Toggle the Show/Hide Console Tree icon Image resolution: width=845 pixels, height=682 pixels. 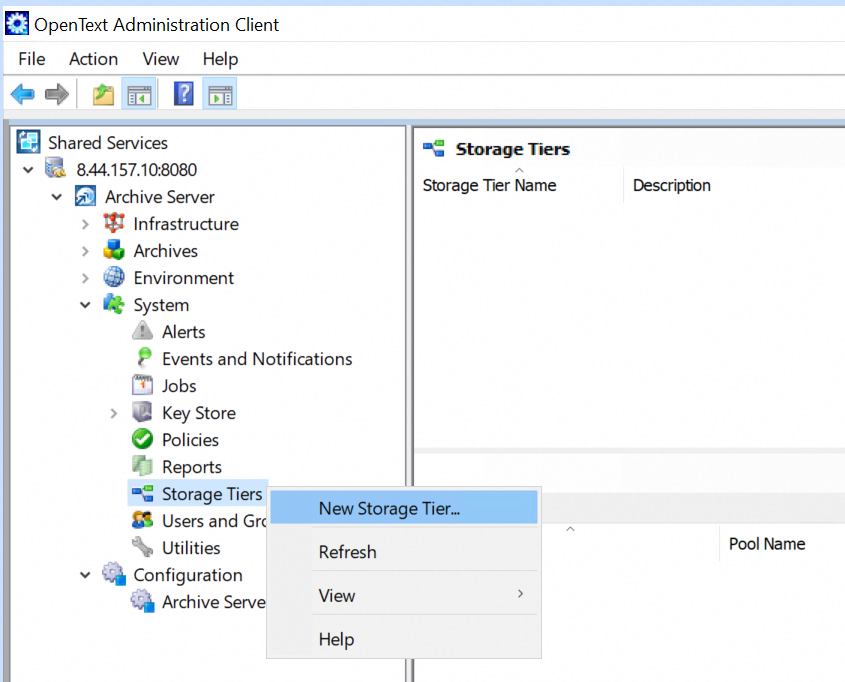139,95
